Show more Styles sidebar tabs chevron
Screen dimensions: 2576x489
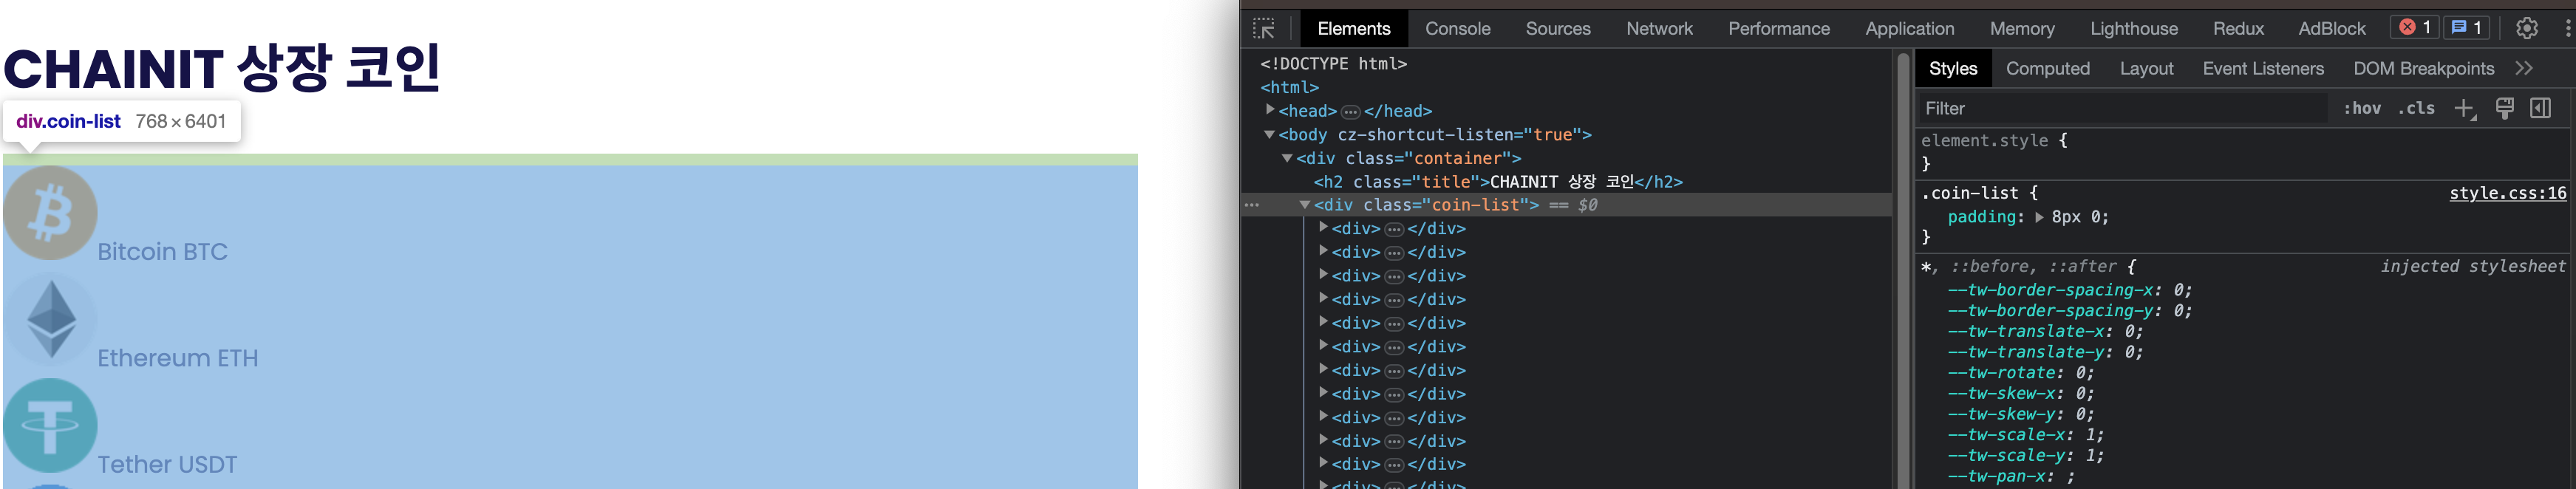click(x=2525, y=68)
